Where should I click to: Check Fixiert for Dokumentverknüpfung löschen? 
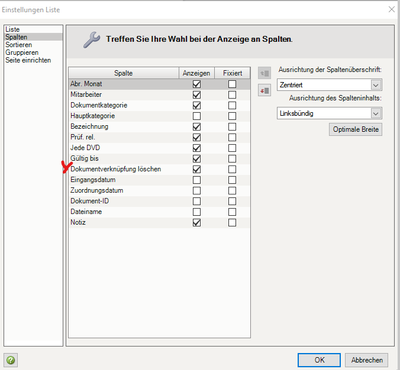(232, 169)
